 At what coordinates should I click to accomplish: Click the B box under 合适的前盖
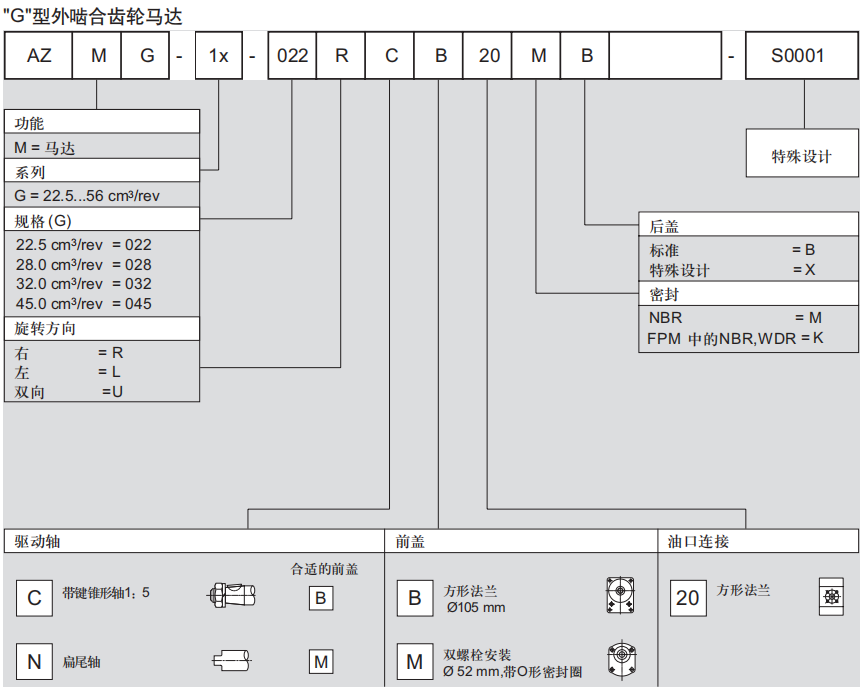pyautogui.click(x=320, y=598)
